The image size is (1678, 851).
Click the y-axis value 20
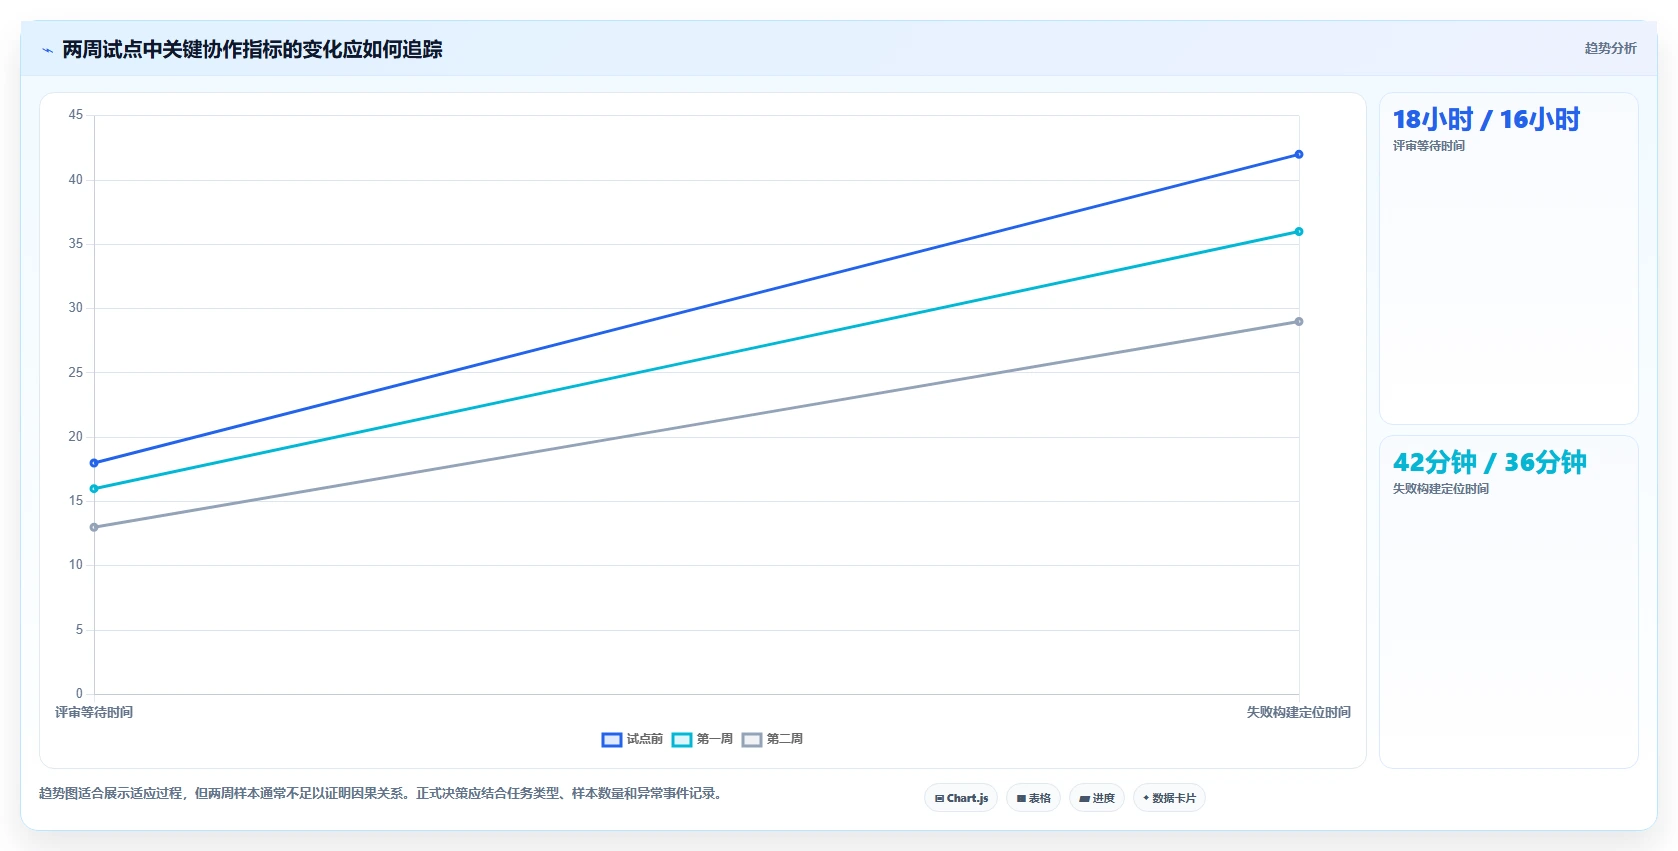point(76,437)
